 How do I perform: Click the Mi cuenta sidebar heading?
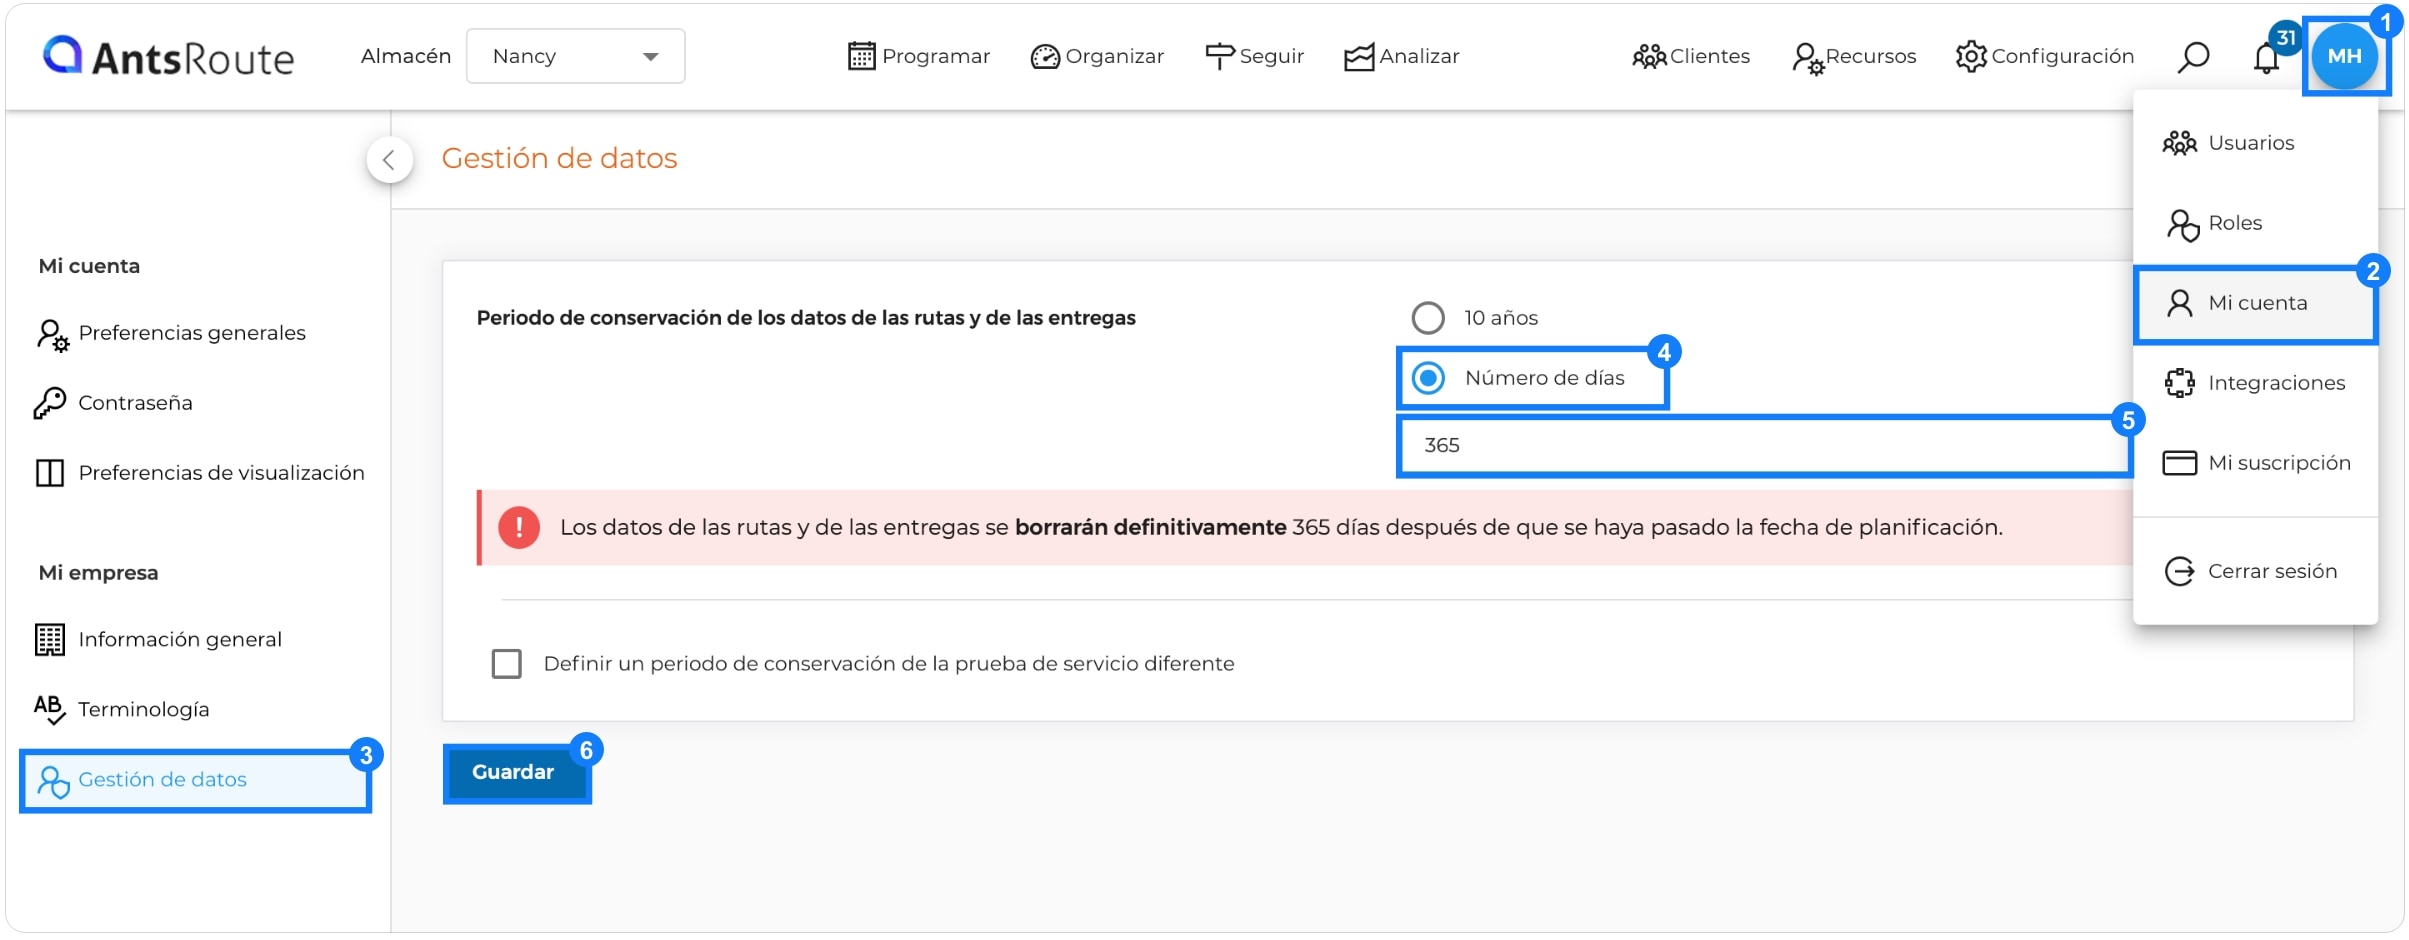pos(89,267)
